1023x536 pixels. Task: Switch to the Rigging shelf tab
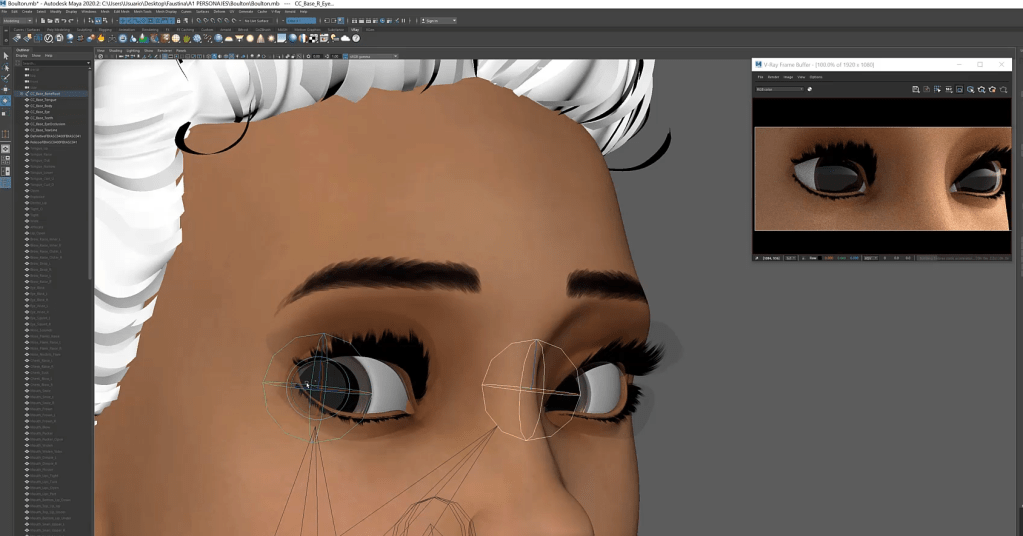(x=104, y=30)
